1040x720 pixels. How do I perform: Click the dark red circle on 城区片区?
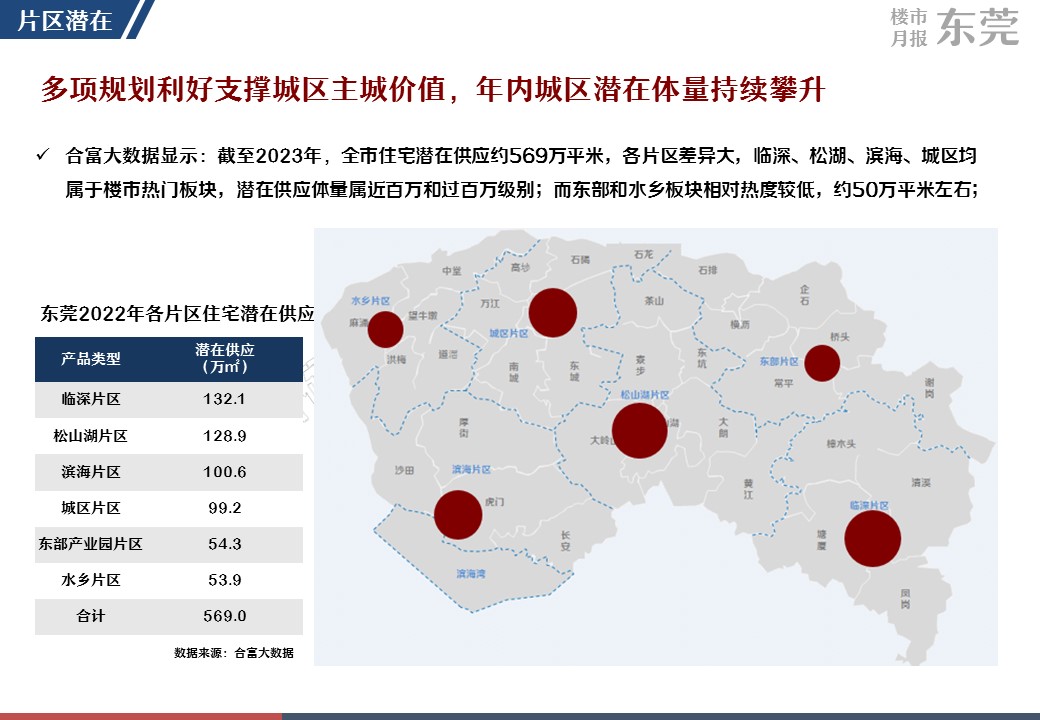tap(553, 312)
